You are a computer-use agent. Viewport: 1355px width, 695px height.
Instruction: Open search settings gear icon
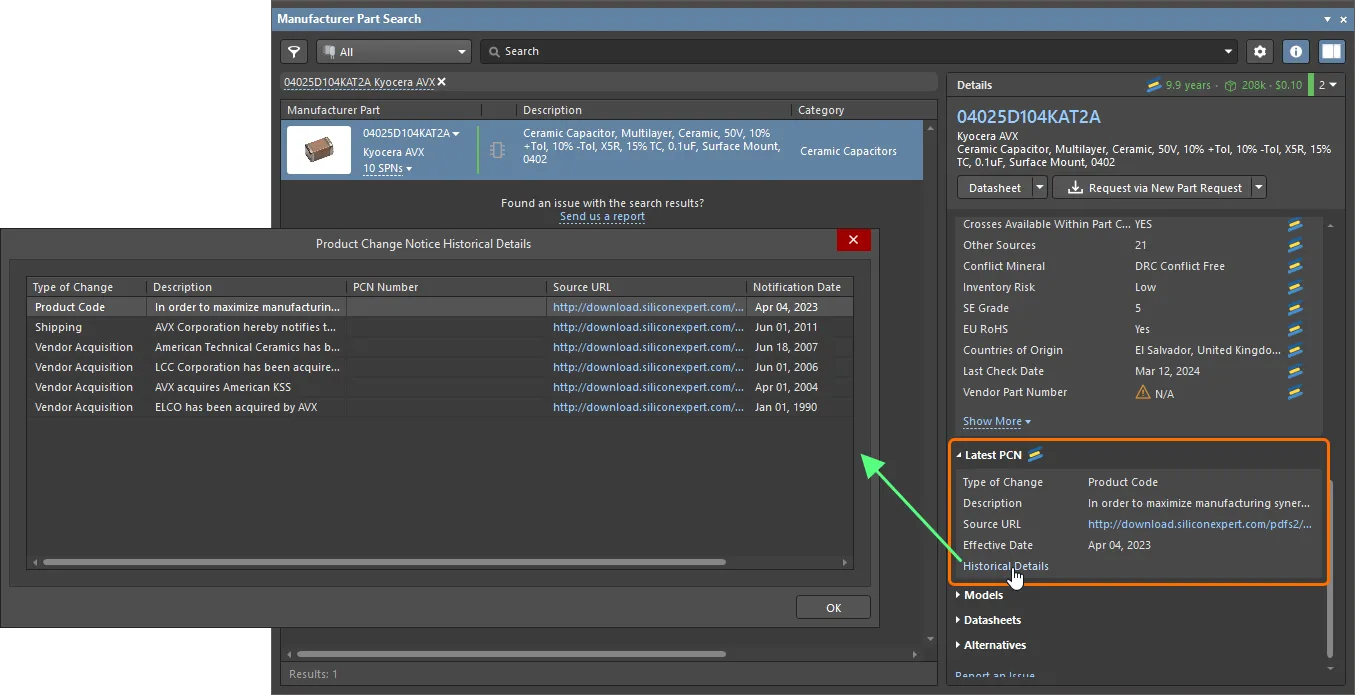pos(1260,52)
